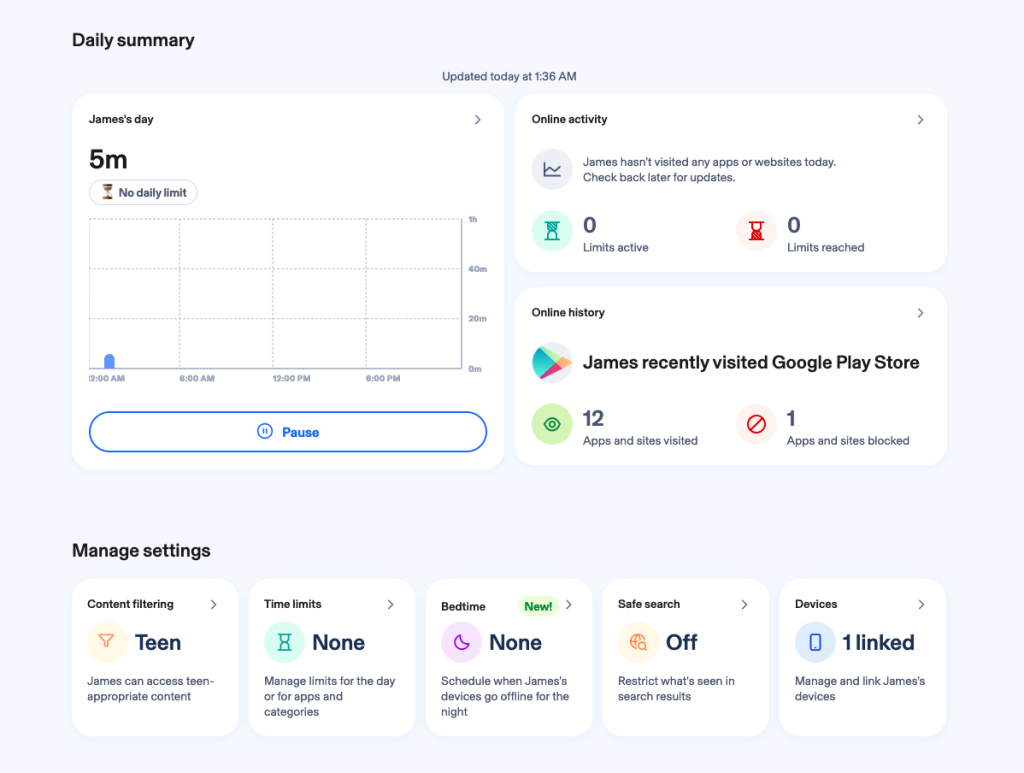Select the Bedtime None setting
This screenshot has width=1024, height=773.
[x=515, y=643]
